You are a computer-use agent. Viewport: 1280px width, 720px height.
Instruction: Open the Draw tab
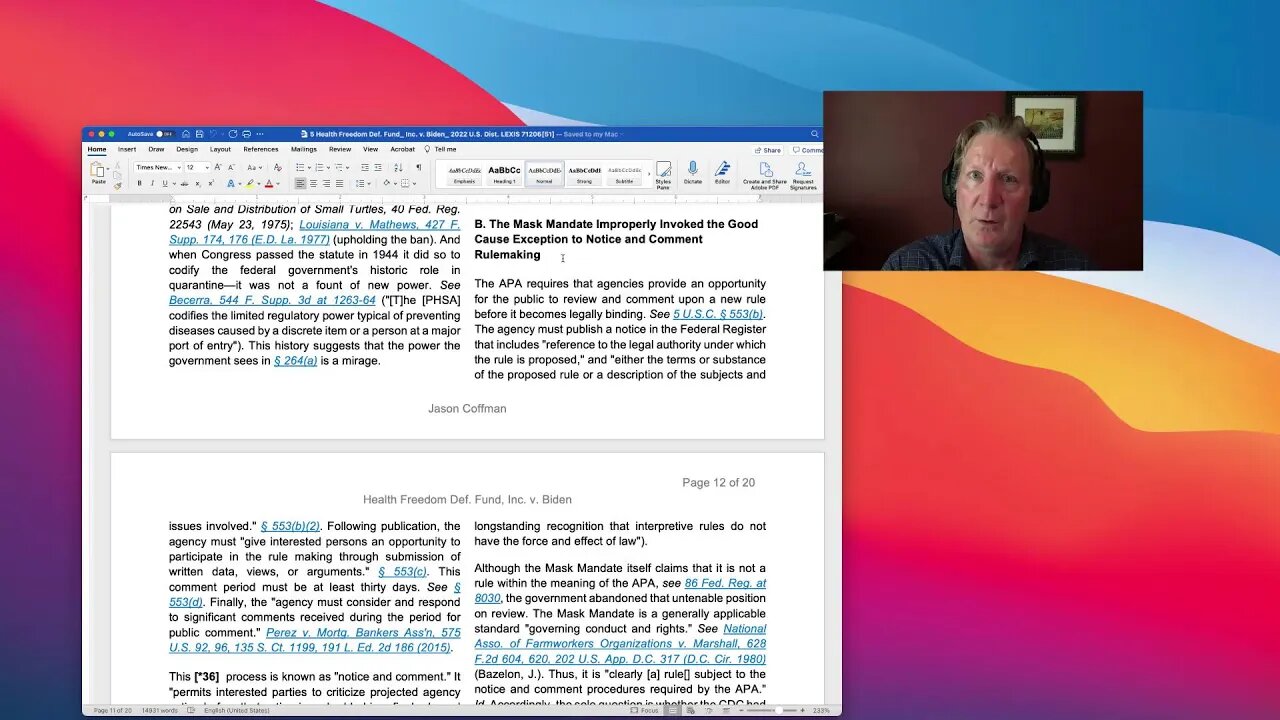pos(156,149)
